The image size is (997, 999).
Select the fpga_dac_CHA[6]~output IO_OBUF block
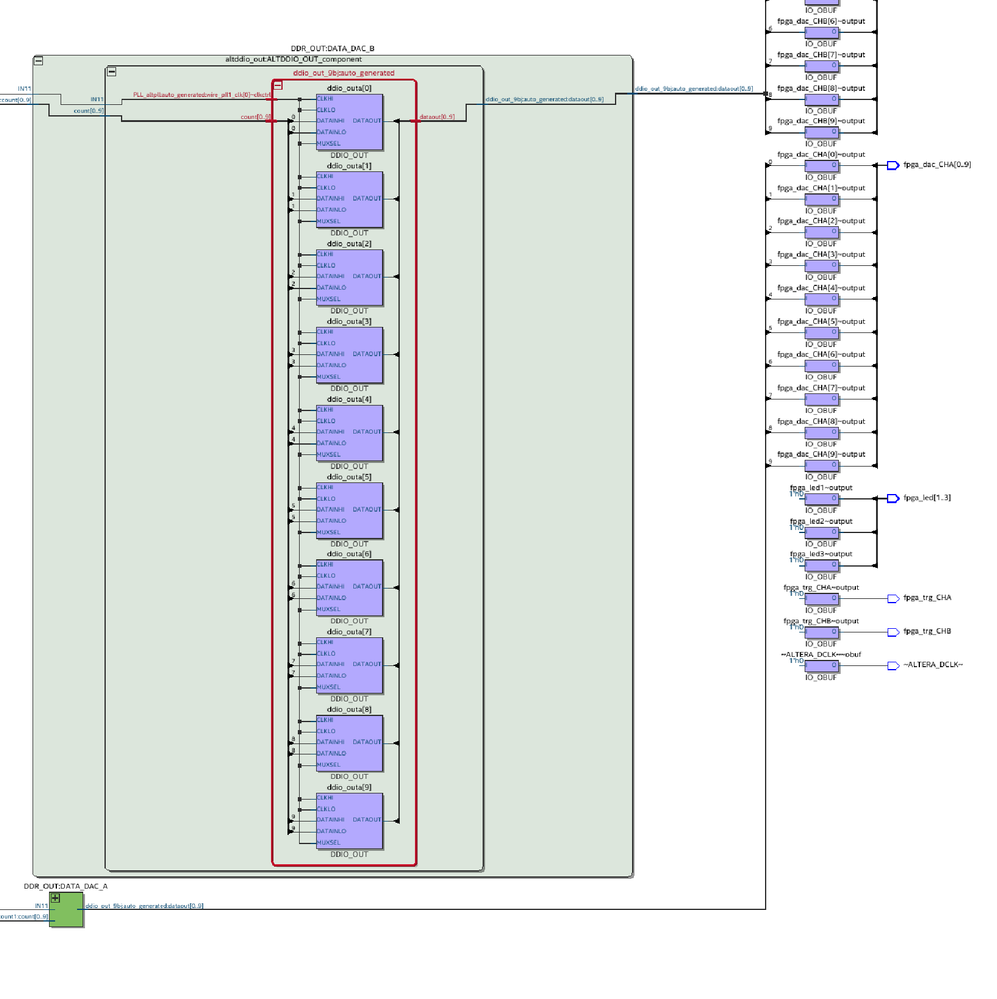click(822, 366)
